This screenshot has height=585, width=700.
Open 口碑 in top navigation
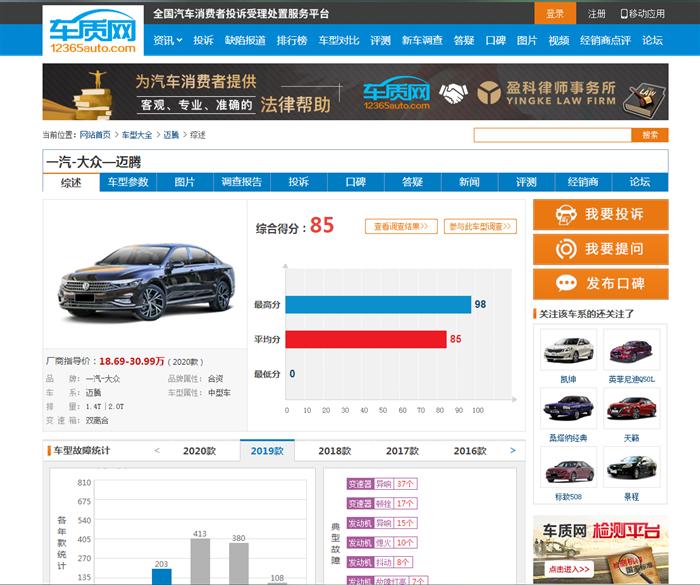[495, 40]
